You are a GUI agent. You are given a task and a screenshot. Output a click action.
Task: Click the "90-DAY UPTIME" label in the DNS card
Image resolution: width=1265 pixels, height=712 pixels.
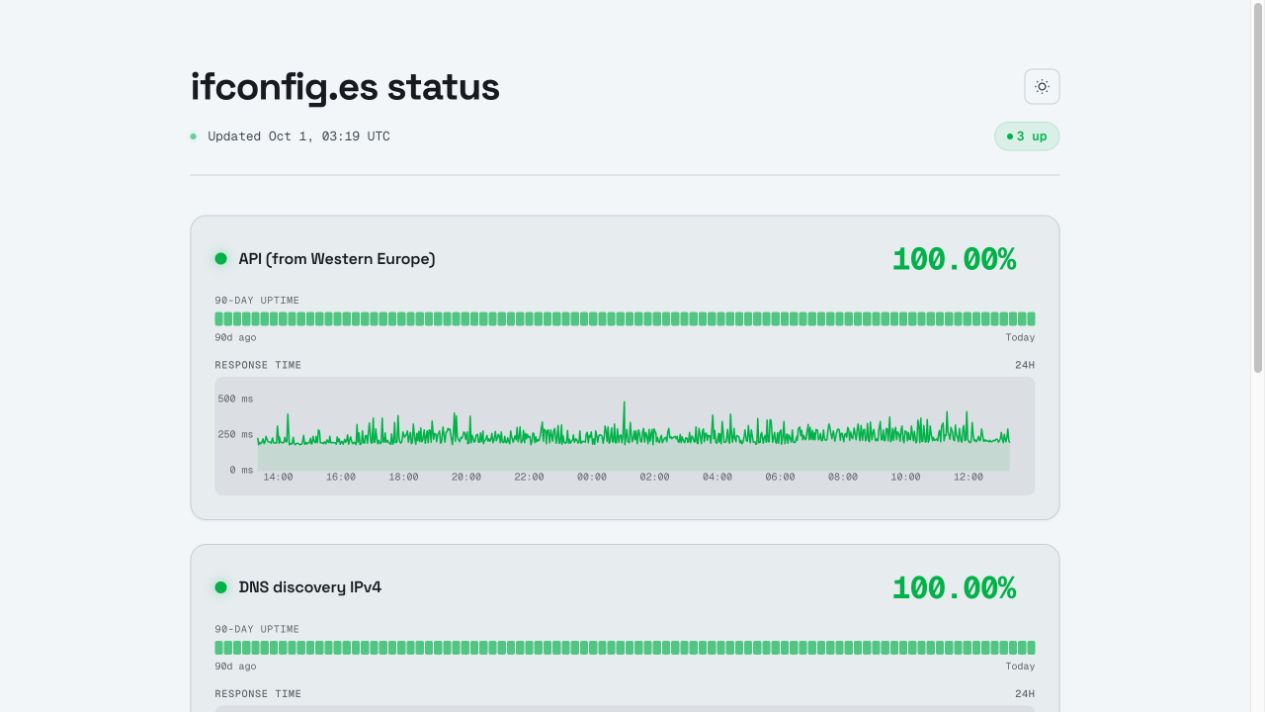(257, 629)
